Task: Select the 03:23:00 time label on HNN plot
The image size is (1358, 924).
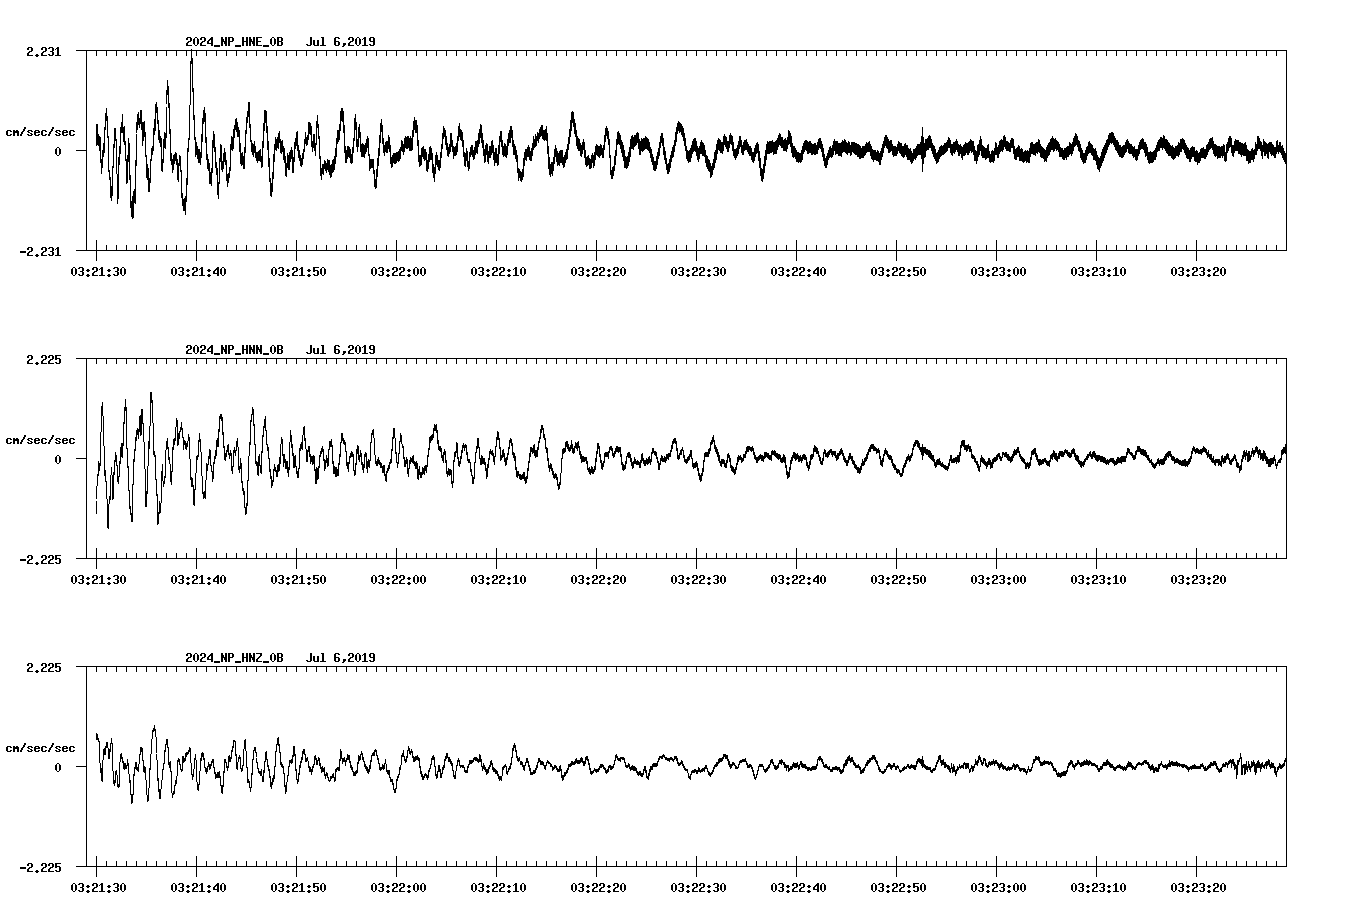Action: click(998, 579)
